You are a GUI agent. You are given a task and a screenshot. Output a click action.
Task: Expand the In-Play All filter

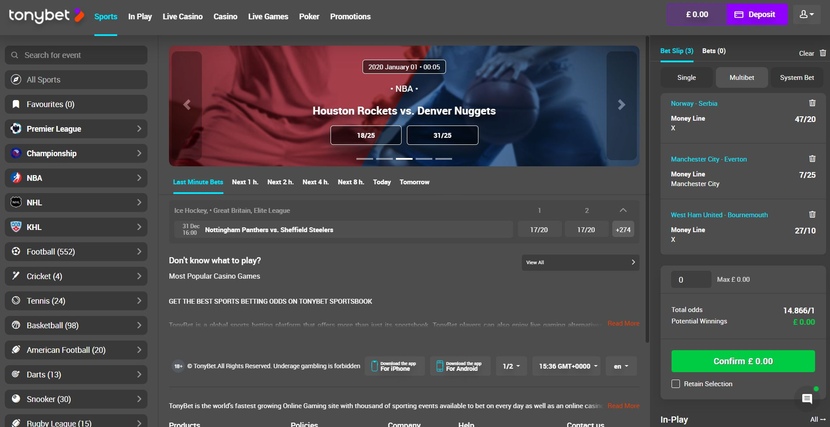coord(818,420)
